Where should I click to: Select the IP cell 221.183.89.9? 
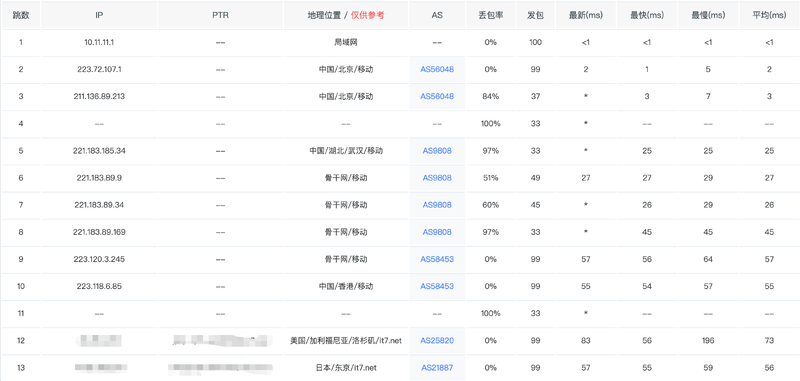99,177
